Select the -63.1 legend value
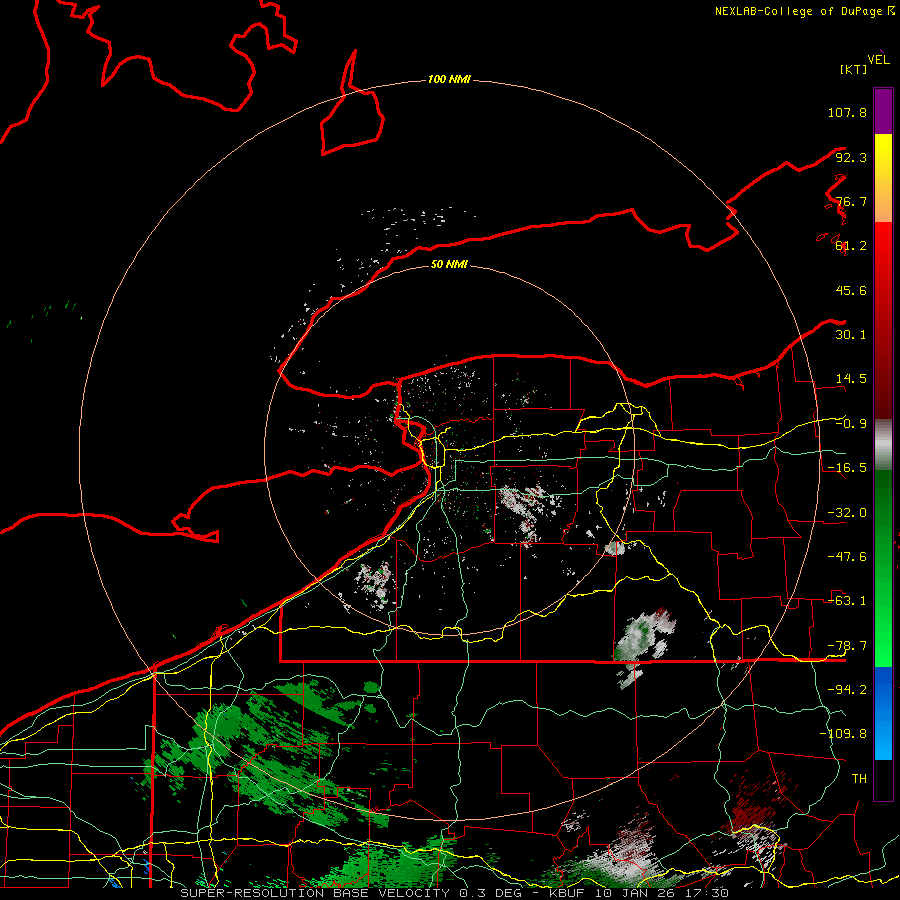Screen dimensions: 900x900 [x=847, y=601]
